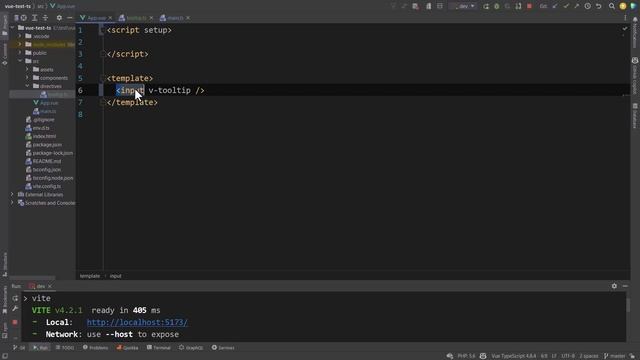Open project panel settings gear
Image resolution: width=640 pixels, height=360 pixels.
point(59,18)
